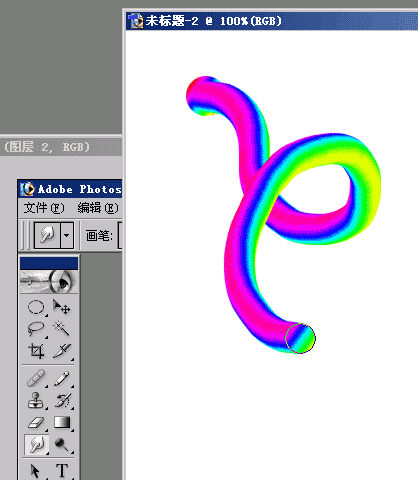Select the Slice tool
Image resolution: width=418 pixels, height=480 pixels.
pyautogui.click(x=62, y=351)
